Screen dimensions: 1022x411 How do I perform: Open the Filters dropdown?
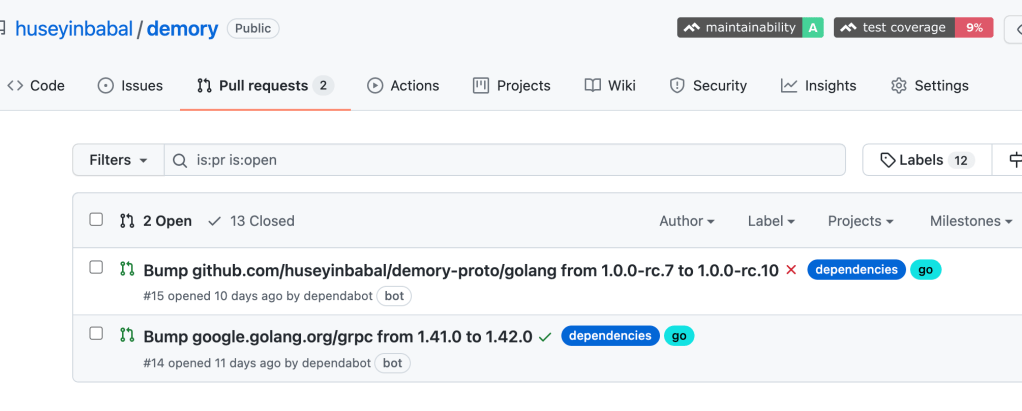118,160
